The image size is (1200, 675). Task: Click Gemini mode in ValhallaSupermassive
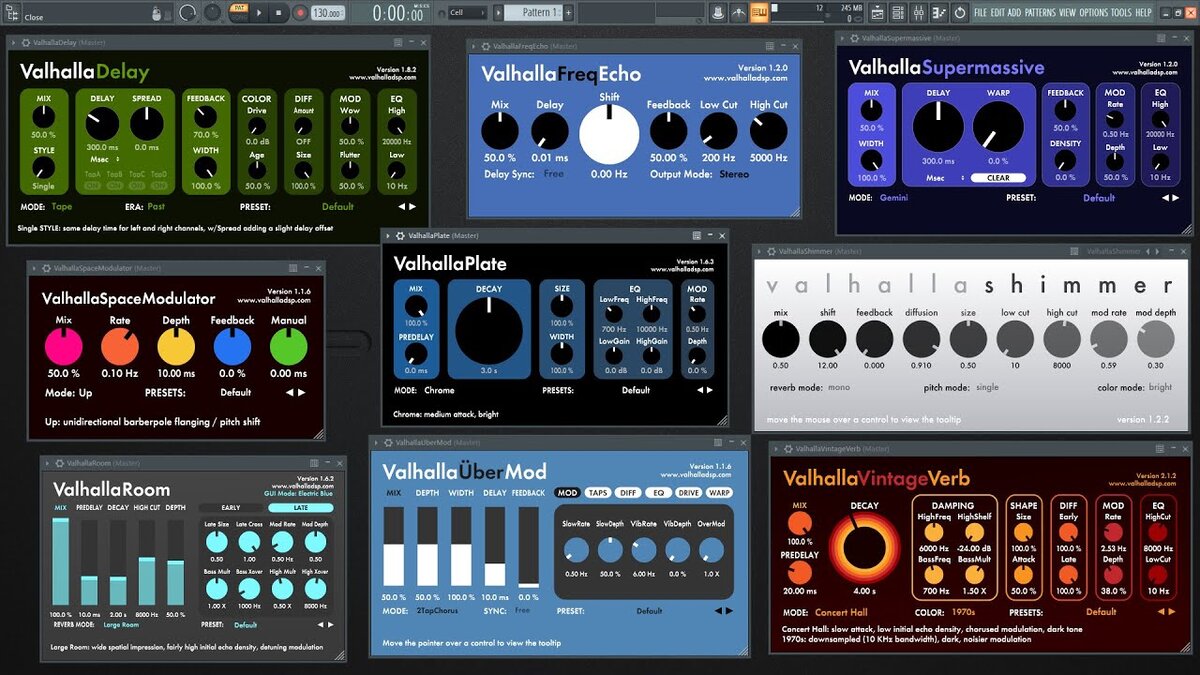(x=894, y=198)
